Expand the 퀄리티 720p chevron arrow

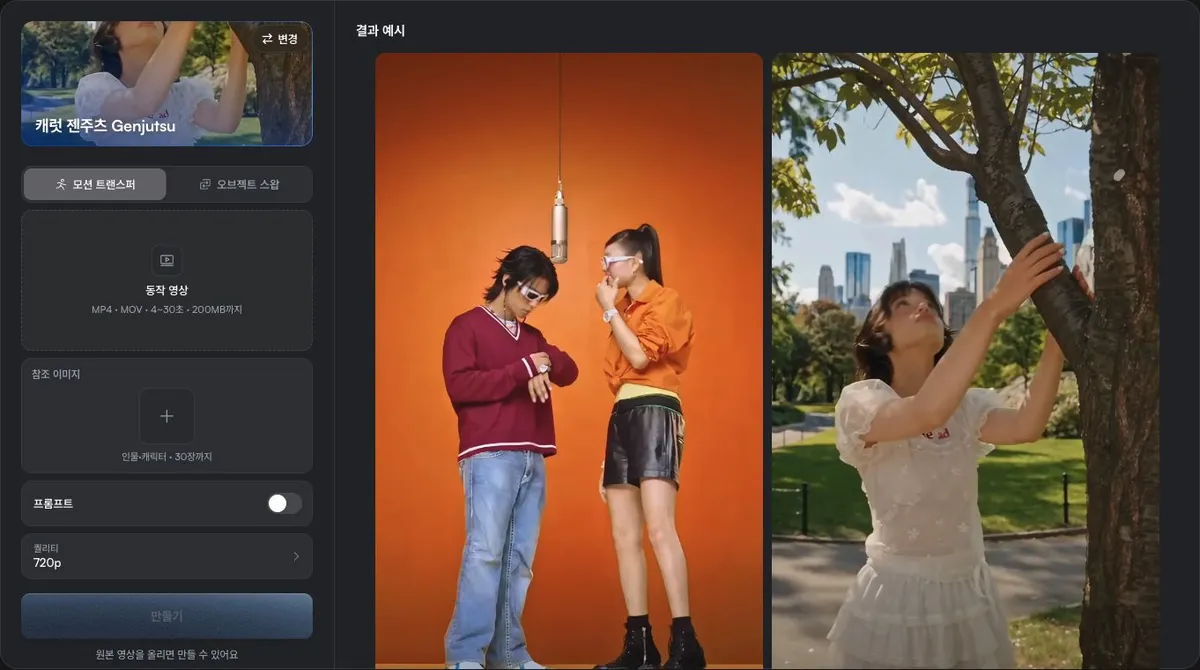click(296, 556)
